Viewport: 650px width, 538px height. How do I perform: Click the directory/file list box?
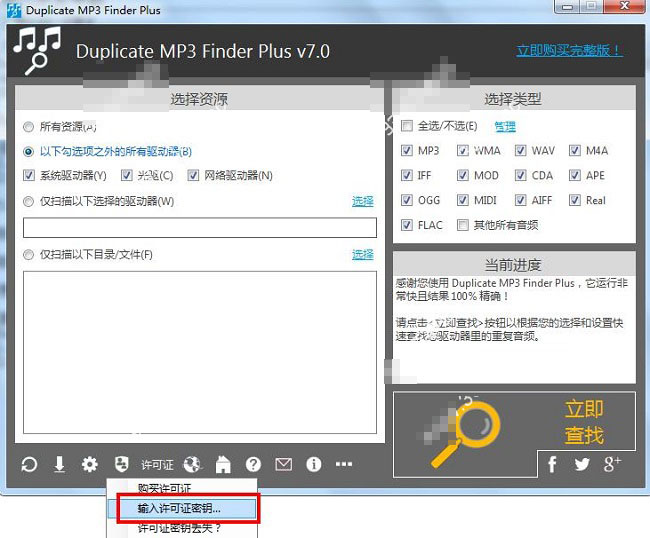coord(200,352)
